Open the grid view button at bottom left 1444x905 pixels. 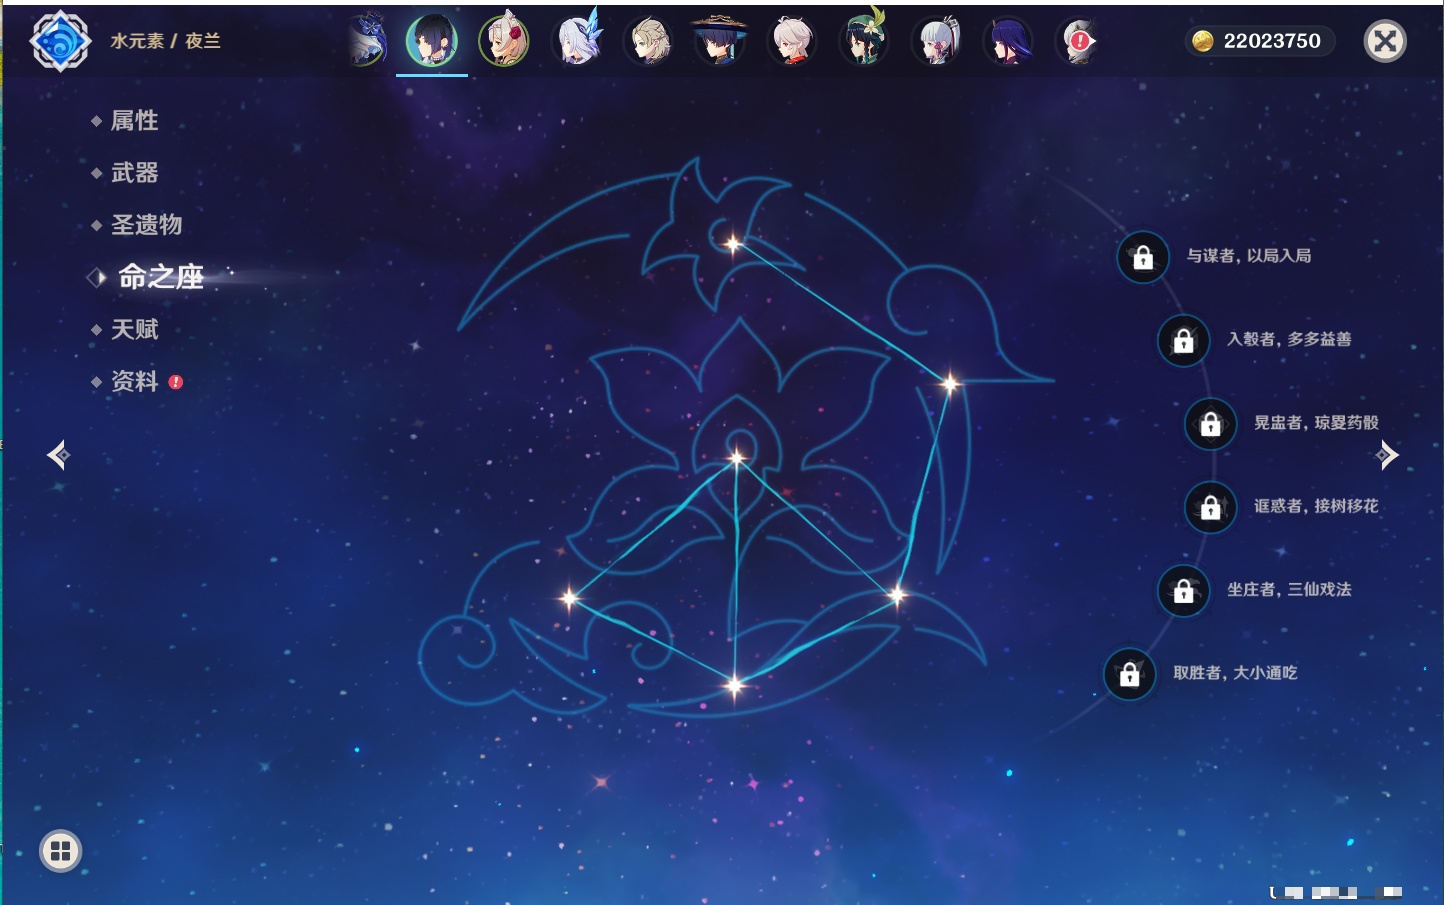click(61, 851)
